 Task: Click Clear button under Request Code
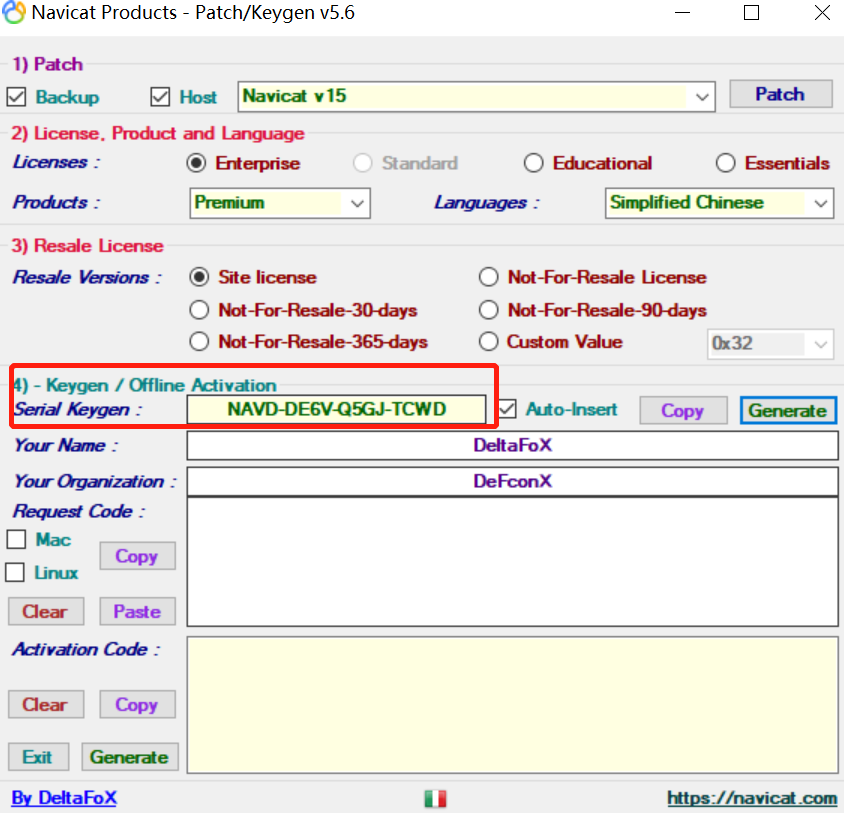pyautogui.click(x=46, y=611)
